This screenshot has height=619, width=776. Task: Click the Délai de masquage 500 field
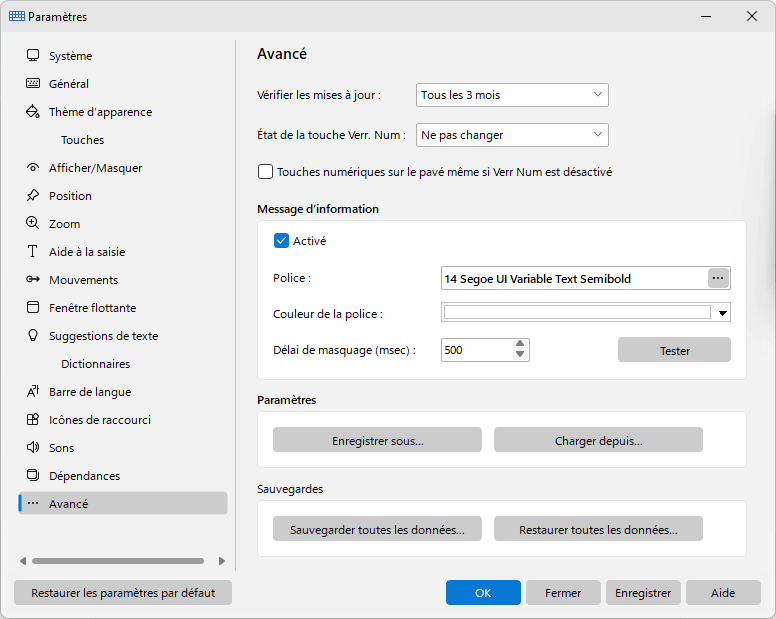pos(477,350)
